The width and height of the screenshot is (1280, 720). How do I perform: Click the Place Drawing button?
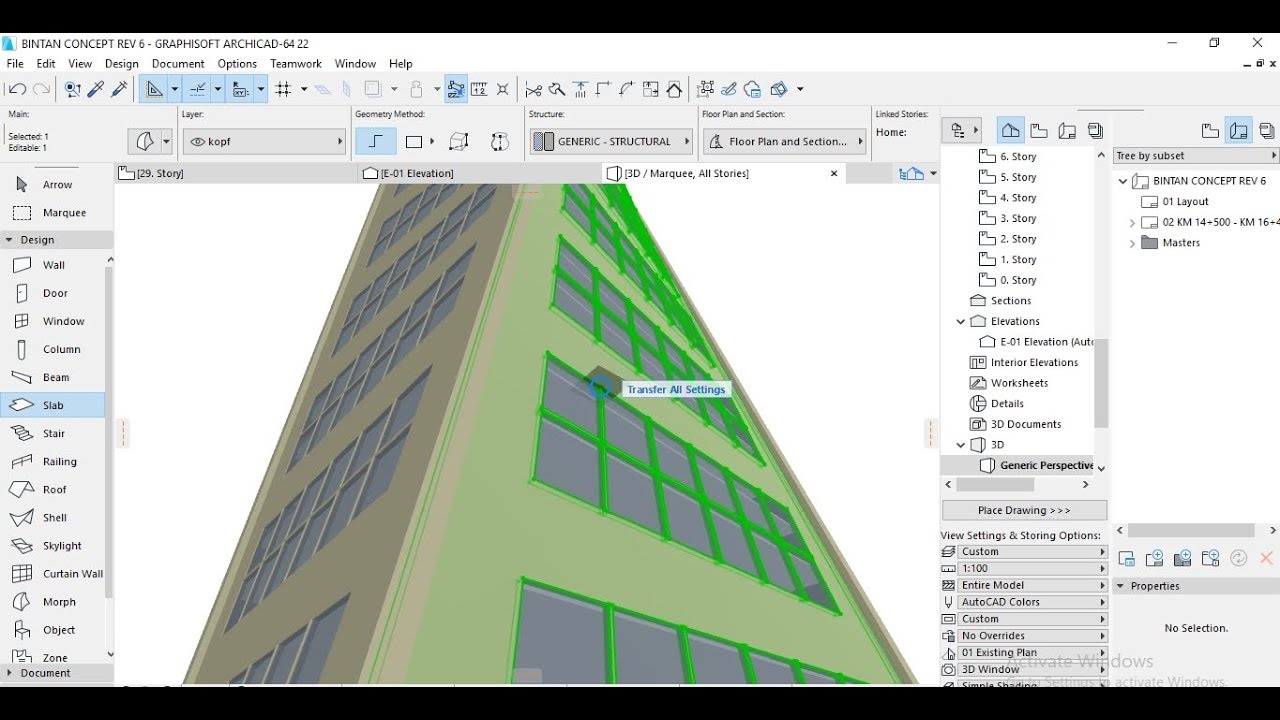coord(1024,510)
